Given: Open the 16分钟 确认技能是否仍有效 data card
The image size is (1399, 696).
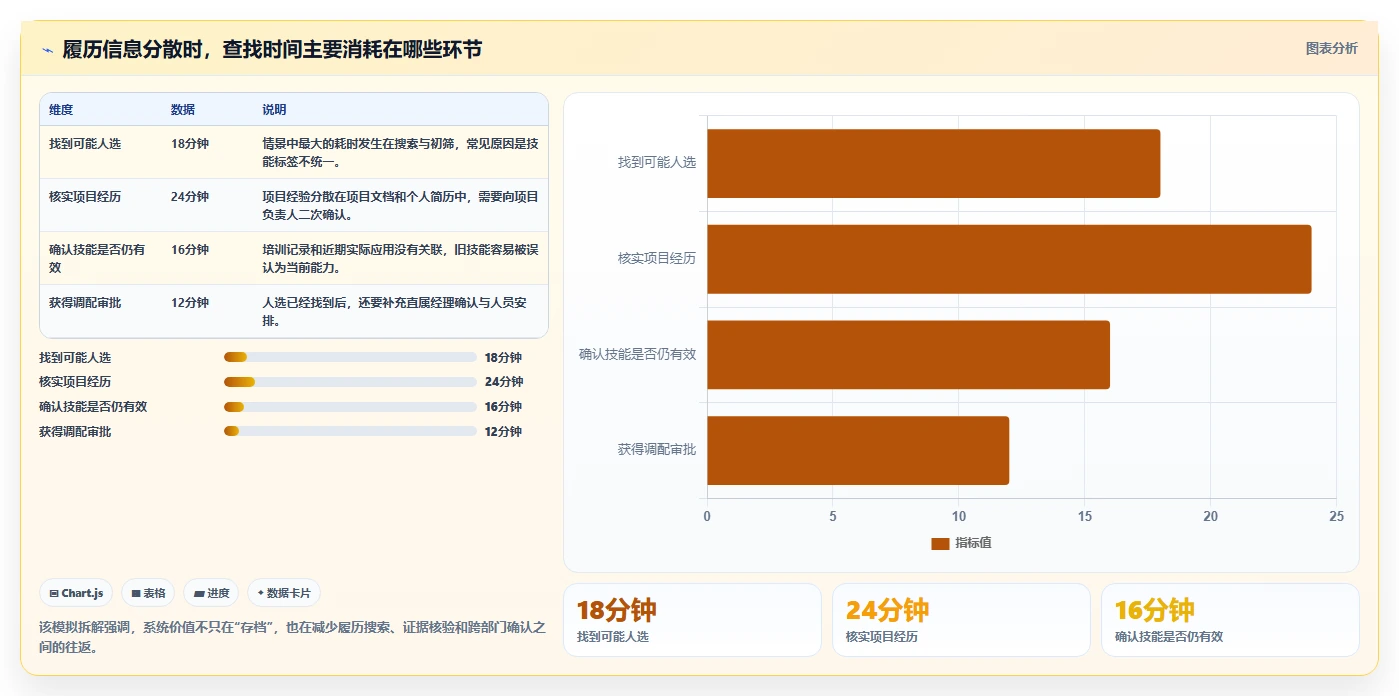Looking at the screenshot, I should tap(1230, 620).
